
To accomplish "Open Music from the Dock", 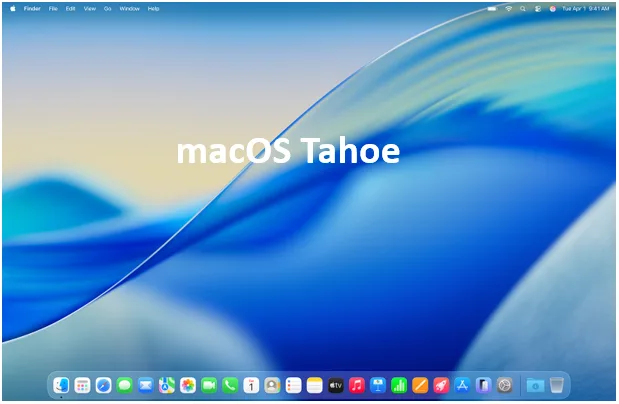I will pyautogui.click(x=357, y=385).
